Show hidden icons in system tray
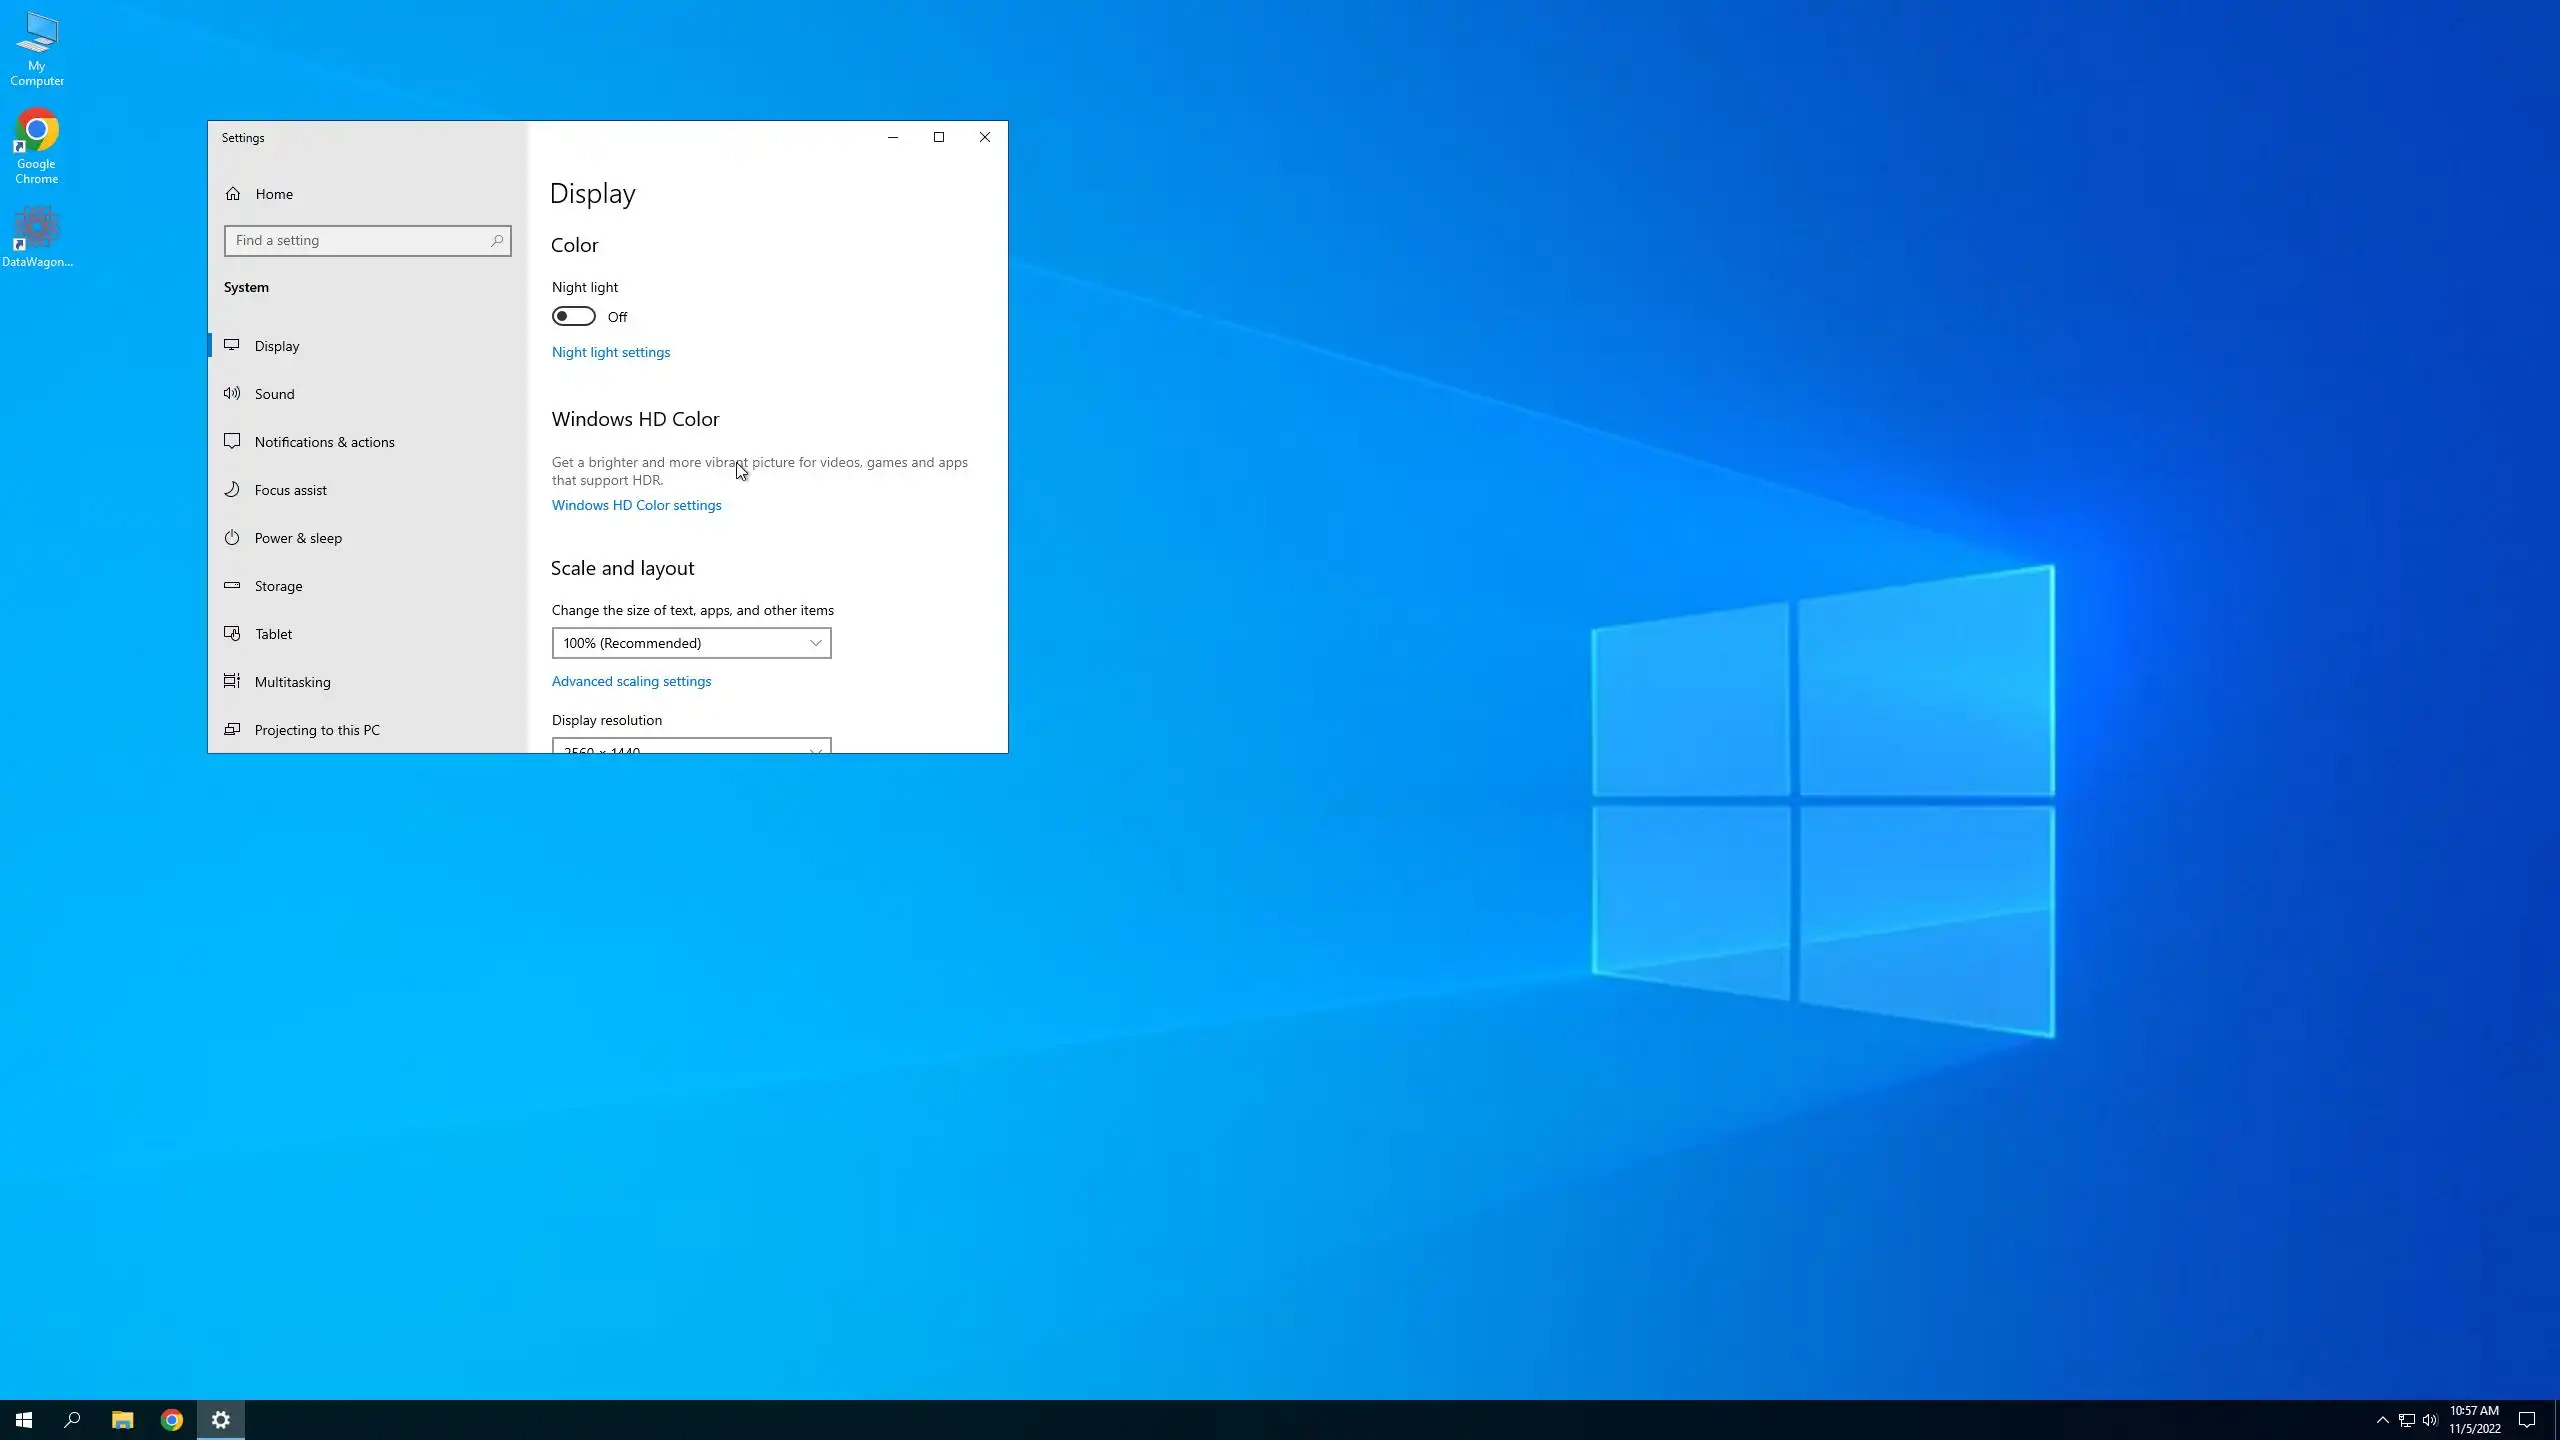Screen dimensions: 2560x1440 tap(2382, 1420)
